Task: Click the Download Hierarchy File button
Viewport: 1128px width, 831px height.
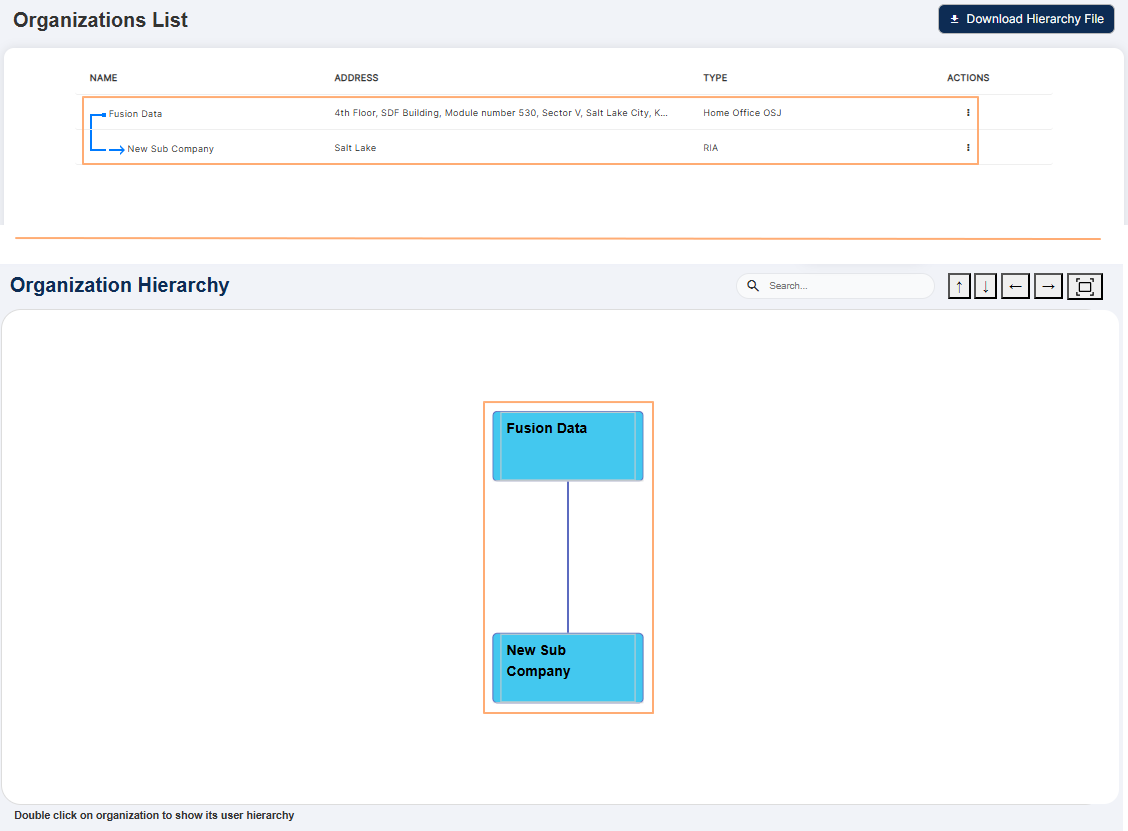Action: (x=1026, y=18)
